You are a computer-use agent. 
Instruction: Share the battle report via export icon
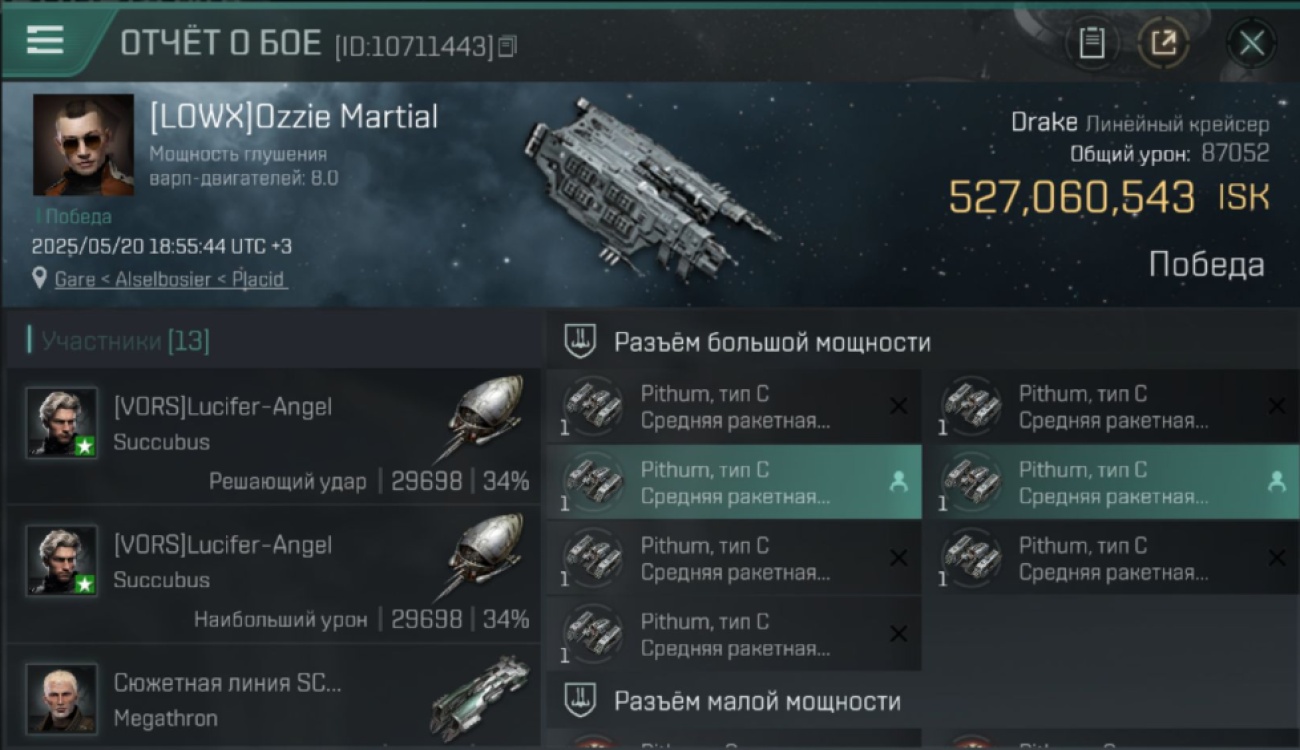point(1163,43)
